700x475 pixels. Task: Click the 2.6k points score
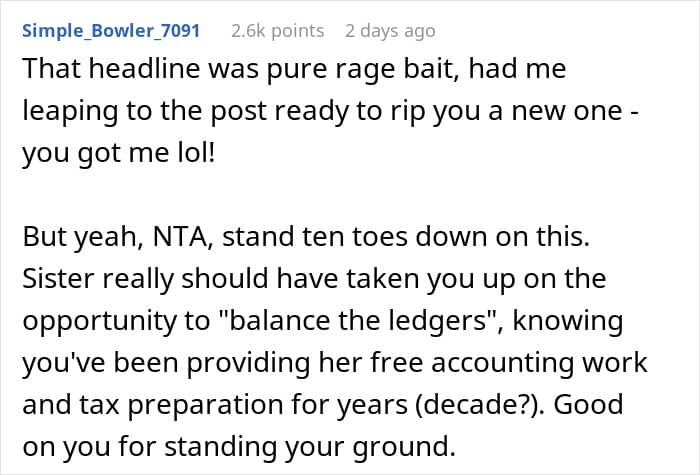click(277, 30)
